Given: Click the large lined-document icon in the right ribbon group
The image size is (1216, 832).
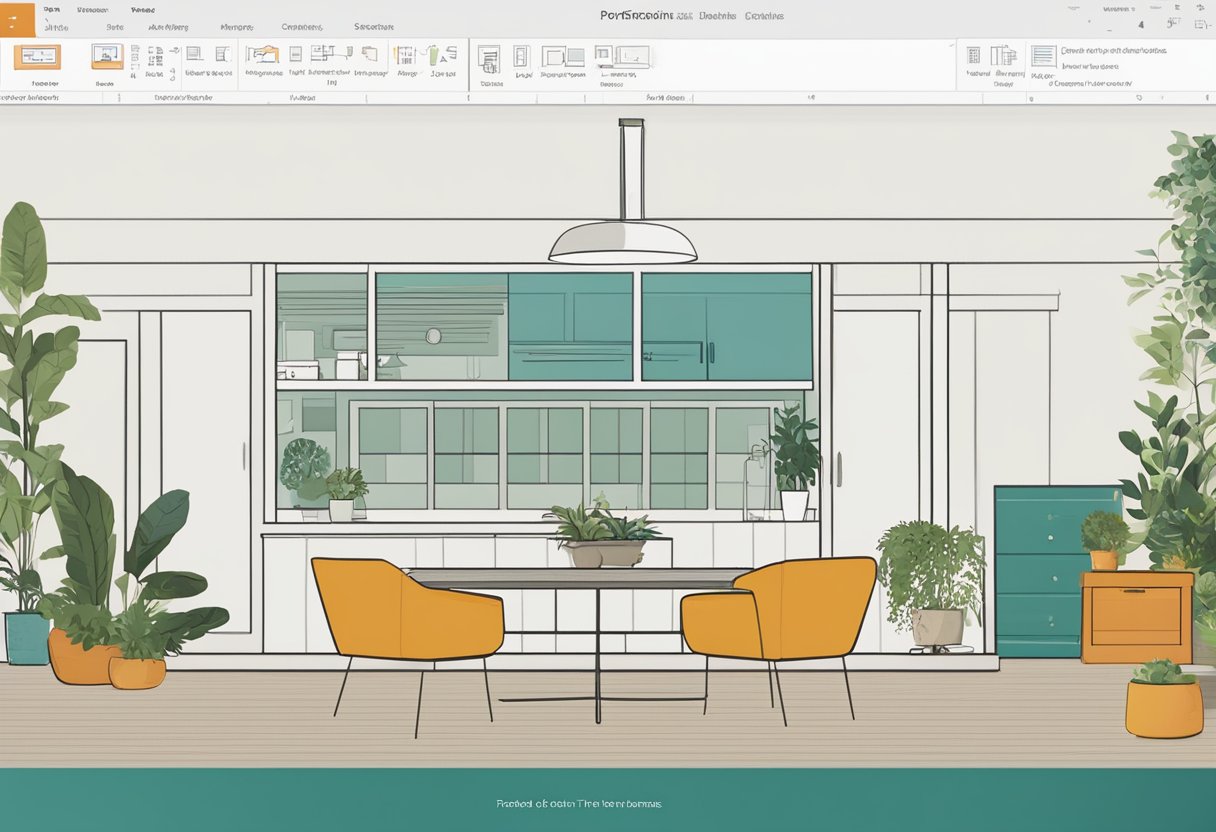Looking at the screenshot, I should (1043, 56).
